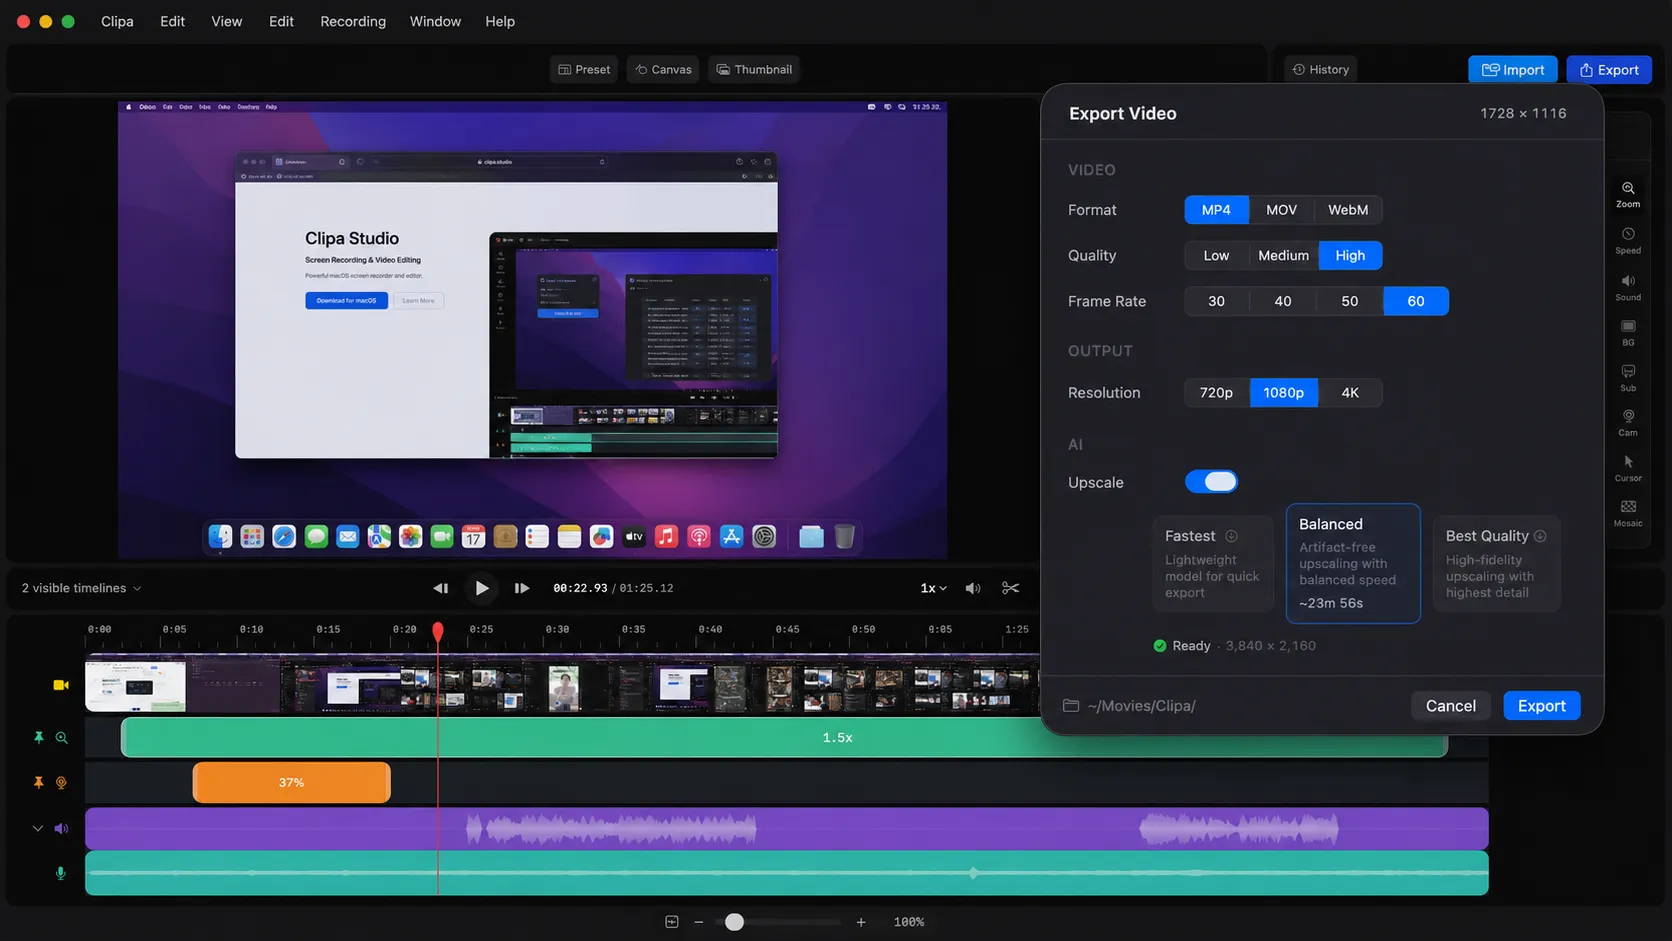Click the folder icon beside ~/Movies/Clipa/
1672x941 pixels.
coord(1071,706)
